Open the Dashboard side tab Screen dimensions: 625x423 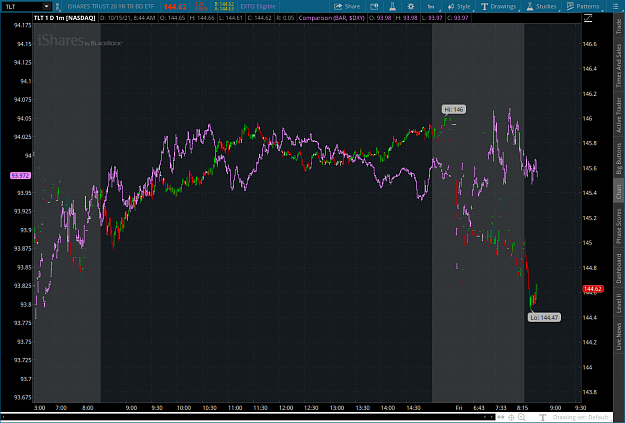tap(619, 268)
